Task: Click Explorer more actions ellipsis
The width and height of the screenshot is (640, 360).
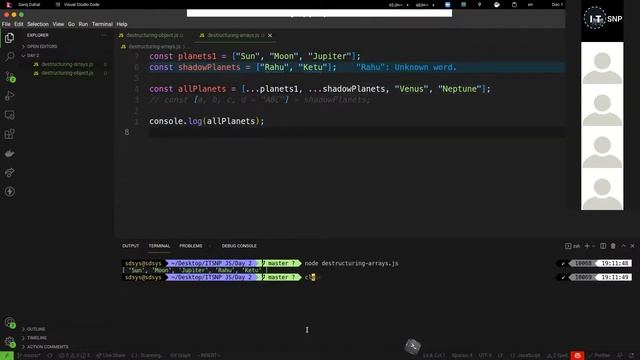Action: tap(104, 36)
